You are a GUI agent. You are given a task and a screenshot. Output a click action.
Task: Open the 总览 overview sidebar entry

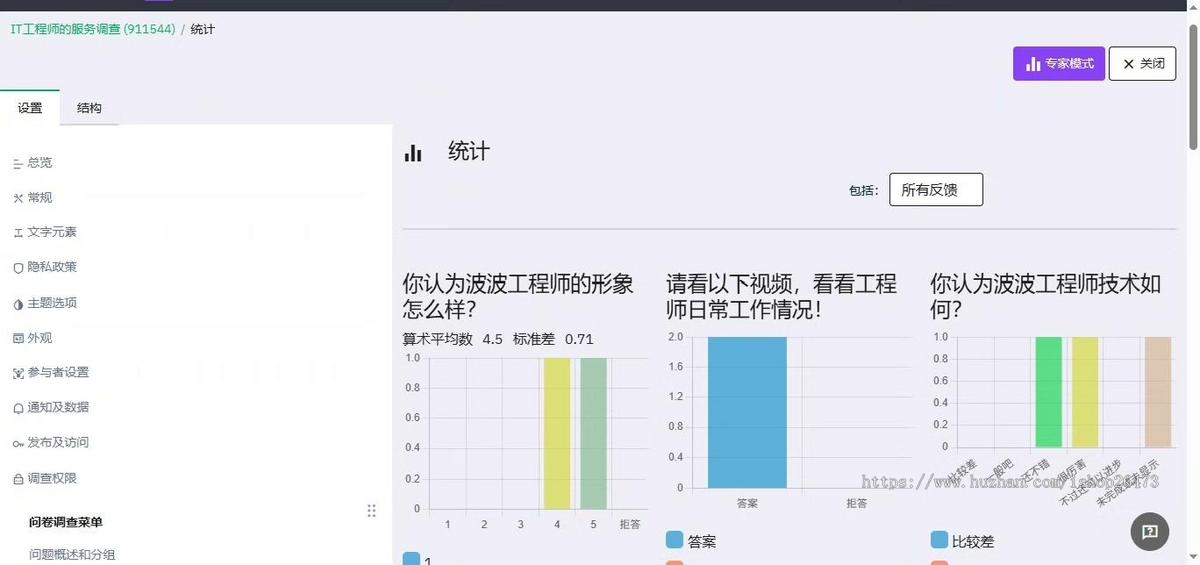click(x=33, y=163)
